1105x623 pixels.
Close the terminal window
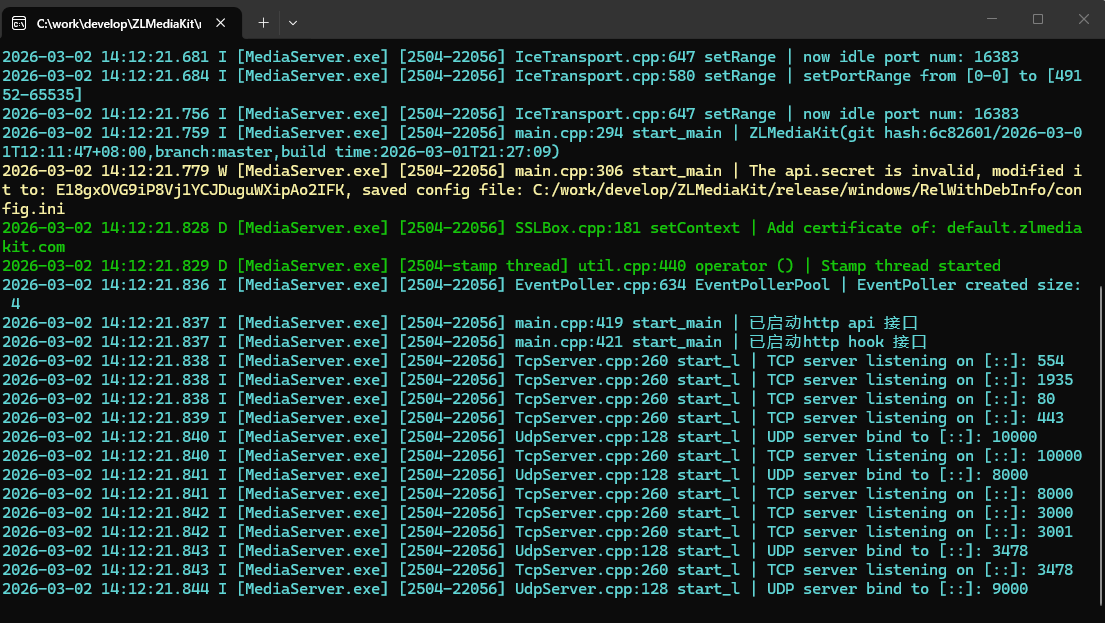point(1082,19)
